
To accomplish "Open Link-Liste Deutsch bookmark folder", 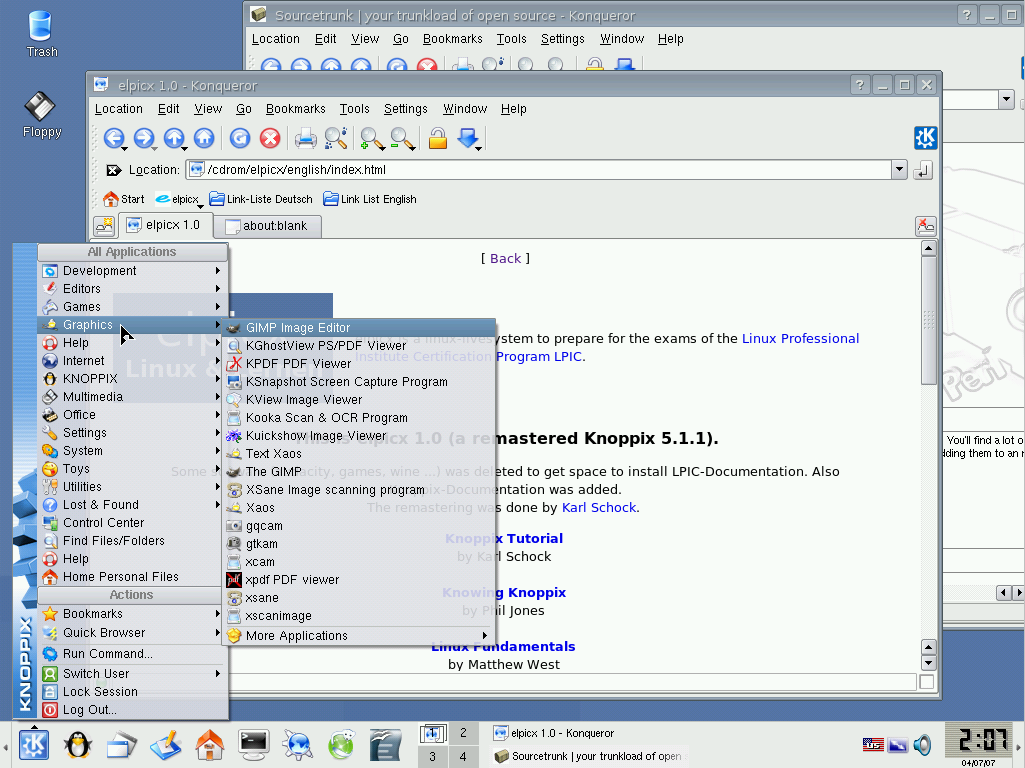I will (x=261, y=199).
